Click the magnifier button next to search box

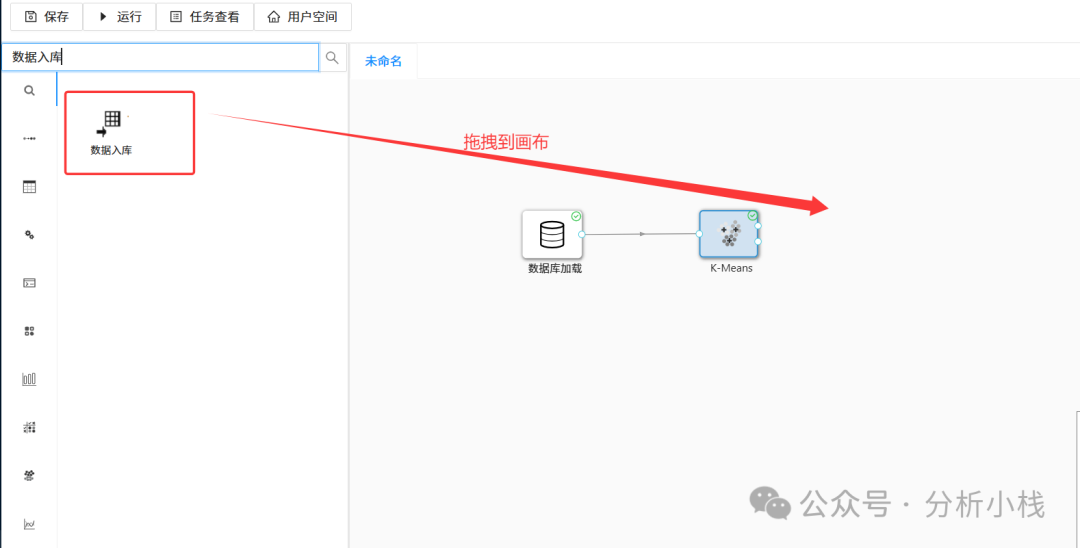click(x=333, y=57)
